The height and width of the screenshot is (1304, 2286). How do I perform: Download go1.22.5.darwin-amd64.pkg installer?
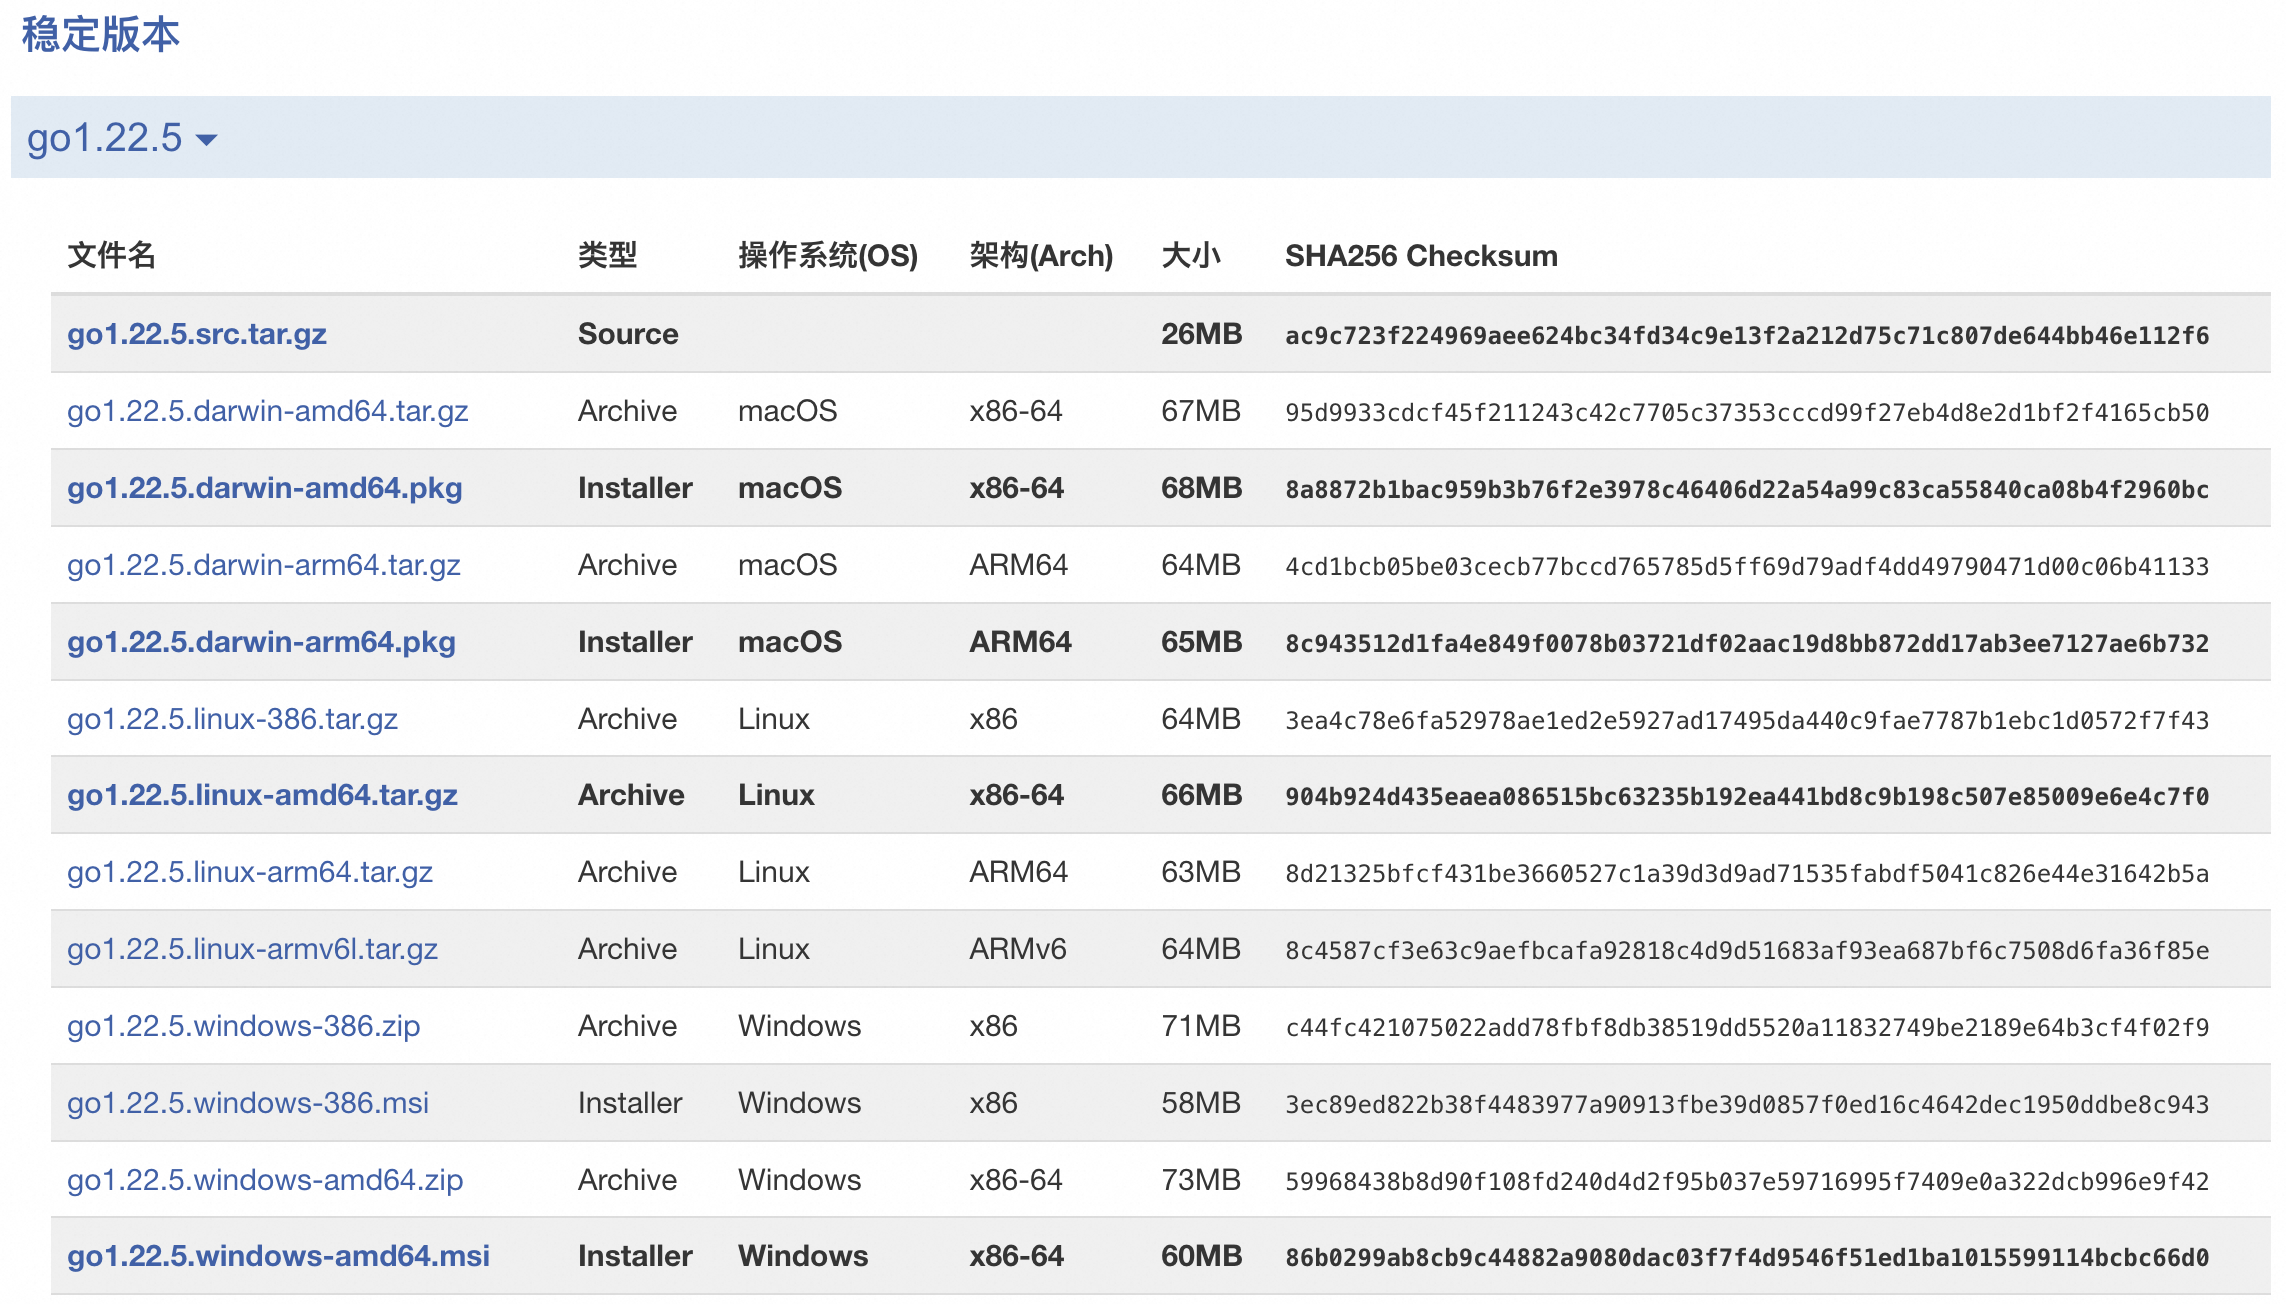264,488
